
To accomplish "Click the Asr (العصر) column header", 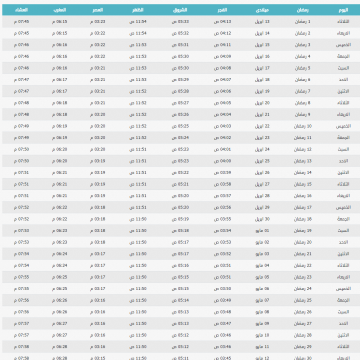I will pos(98,10).
